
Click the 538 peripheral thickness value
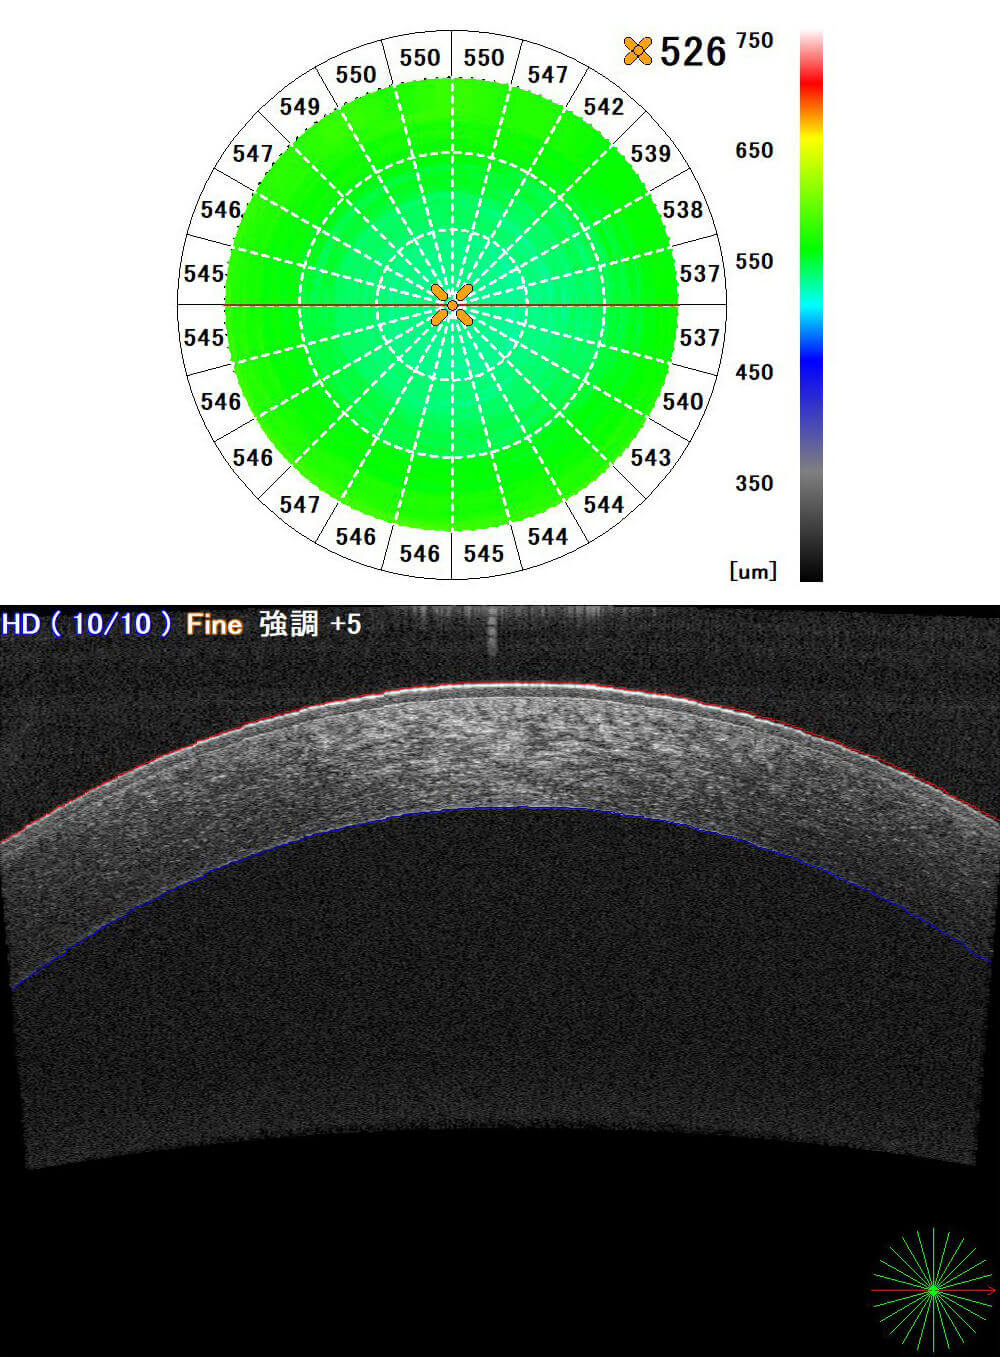click(x=682, y=210)
